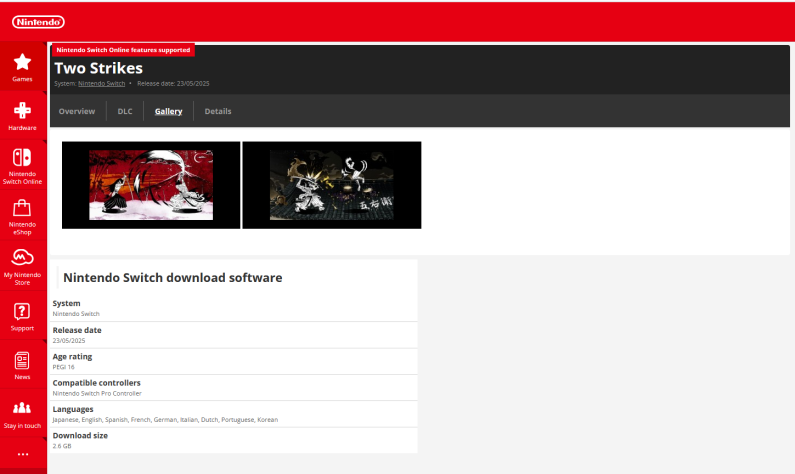The image size is (795, 474).
Task: Click the Support question mark icon
Action: pyautogui.click(x=22, y=311)
